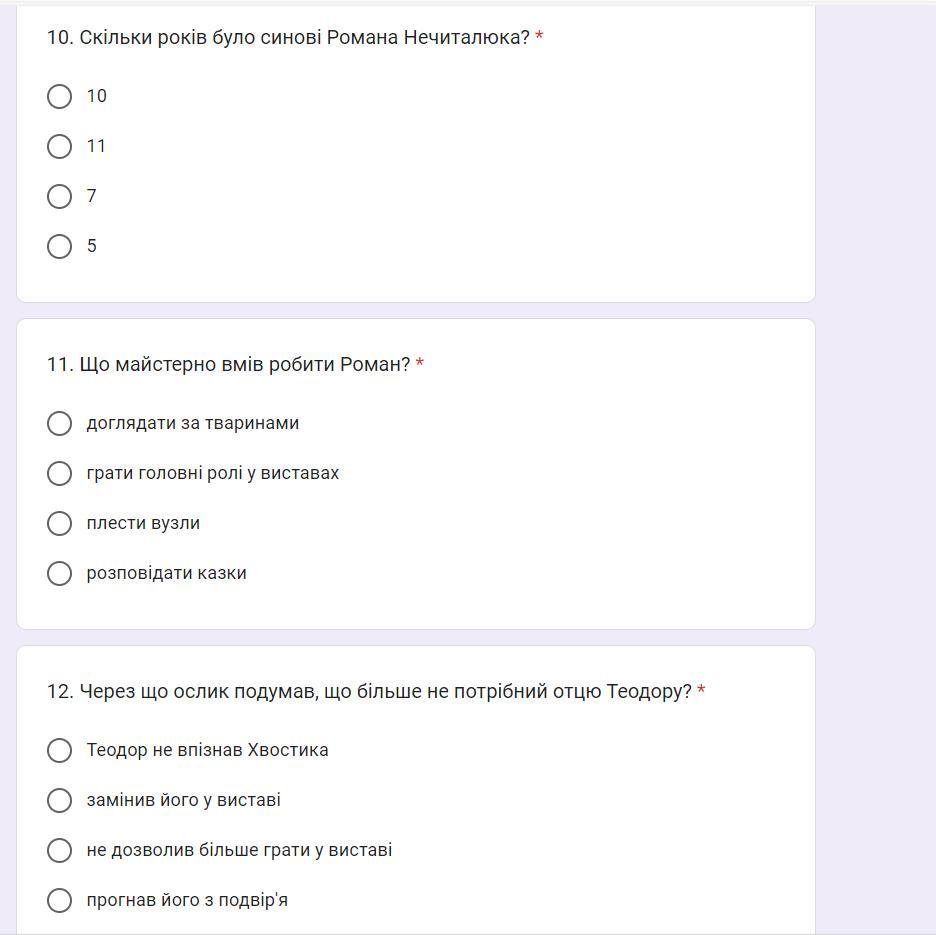Choose the radio circle beside 11

(59, 146)
